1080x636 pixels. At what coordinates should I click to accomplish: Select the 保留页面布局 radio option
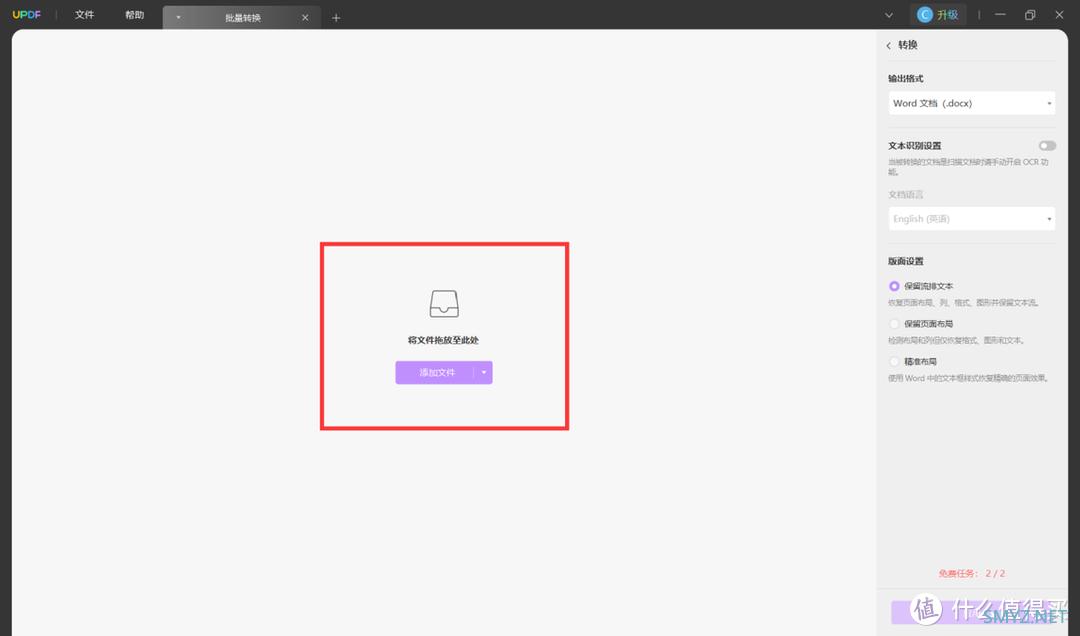[x=894, y=324]
